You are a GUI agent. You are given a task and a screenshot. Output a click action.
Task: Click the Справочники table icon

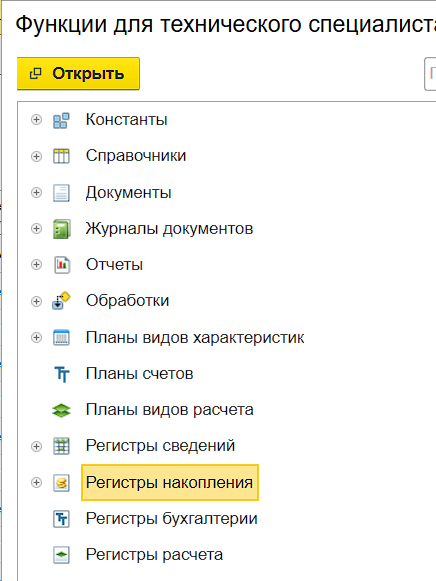[61, 156]
